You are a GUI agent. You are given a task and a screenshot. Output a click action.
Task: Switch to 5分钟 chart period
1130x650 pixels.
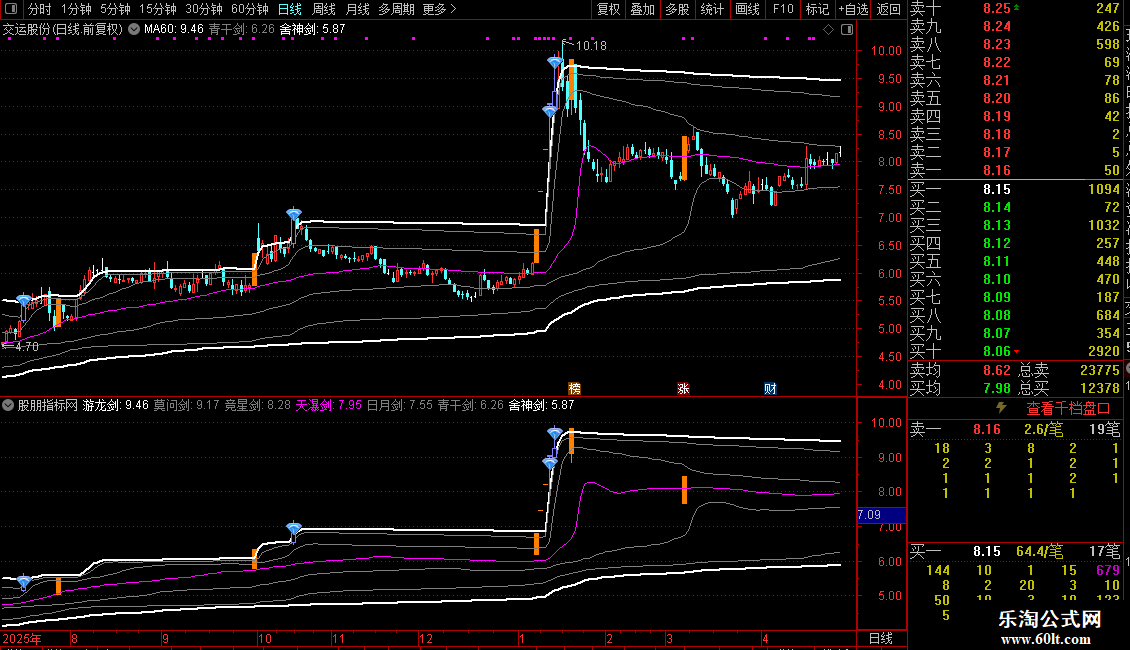115,9
